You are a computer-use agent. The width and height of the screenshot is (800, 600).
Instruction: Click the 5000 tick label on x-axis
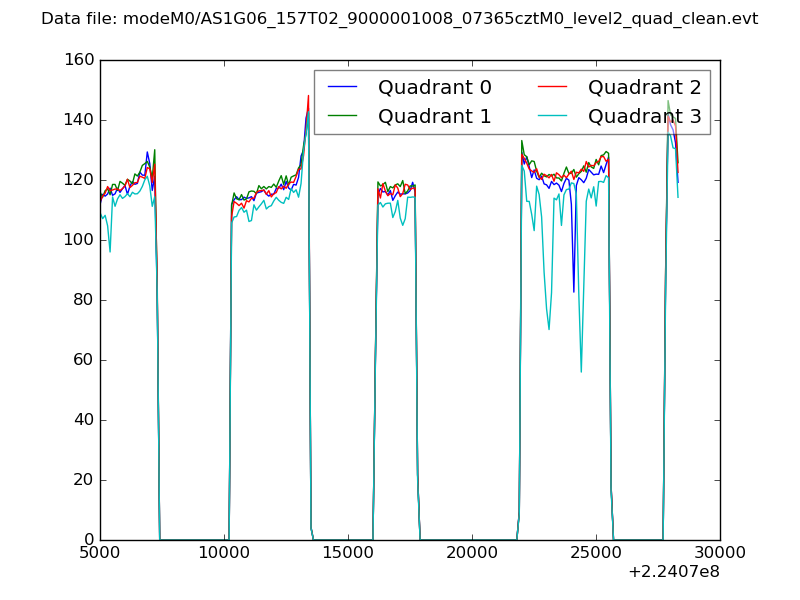[100, 553]
